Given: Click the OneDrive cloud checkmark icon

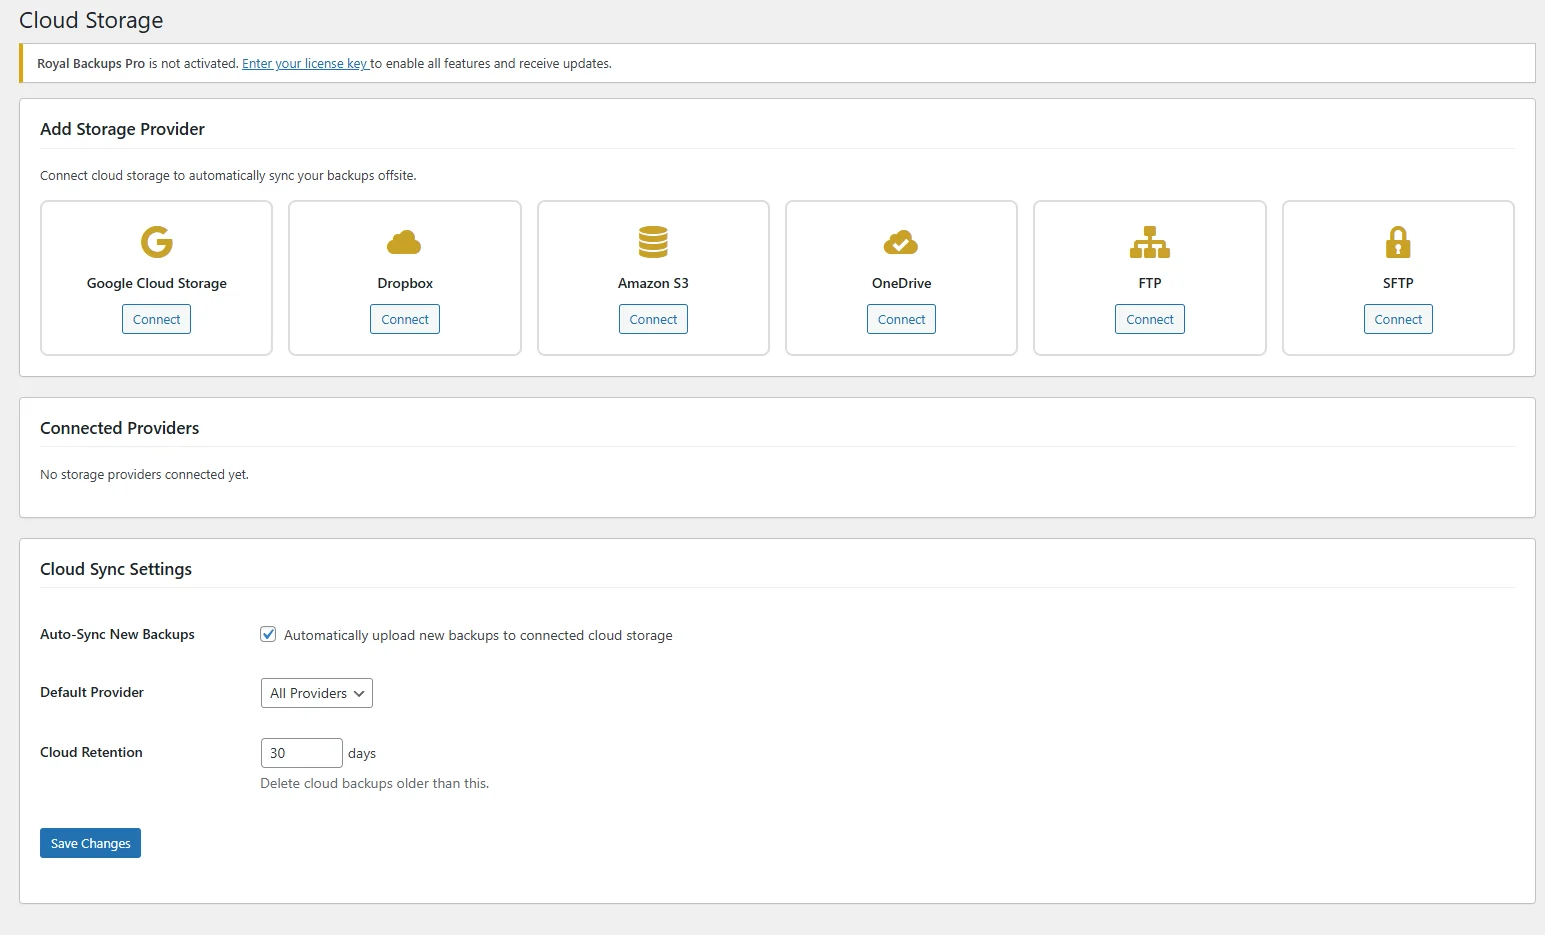Looking at the screenshot, I should tap(900, 241).
